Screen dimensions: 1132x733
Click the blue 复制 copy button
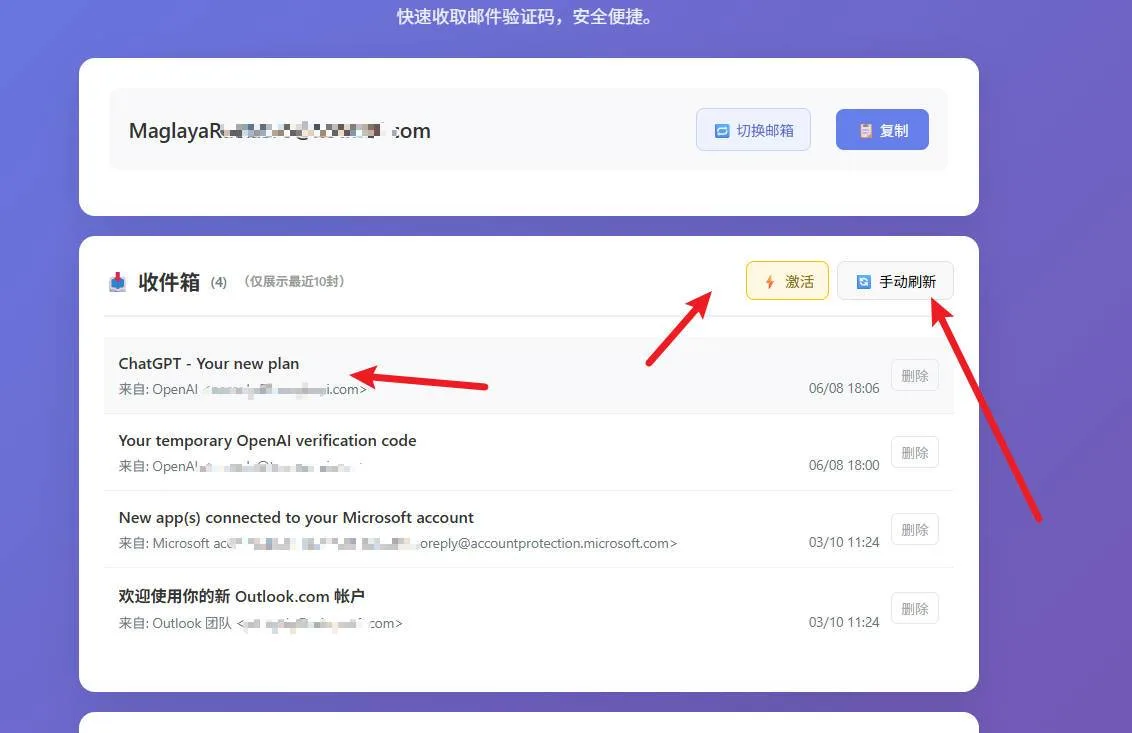point(882,130)
